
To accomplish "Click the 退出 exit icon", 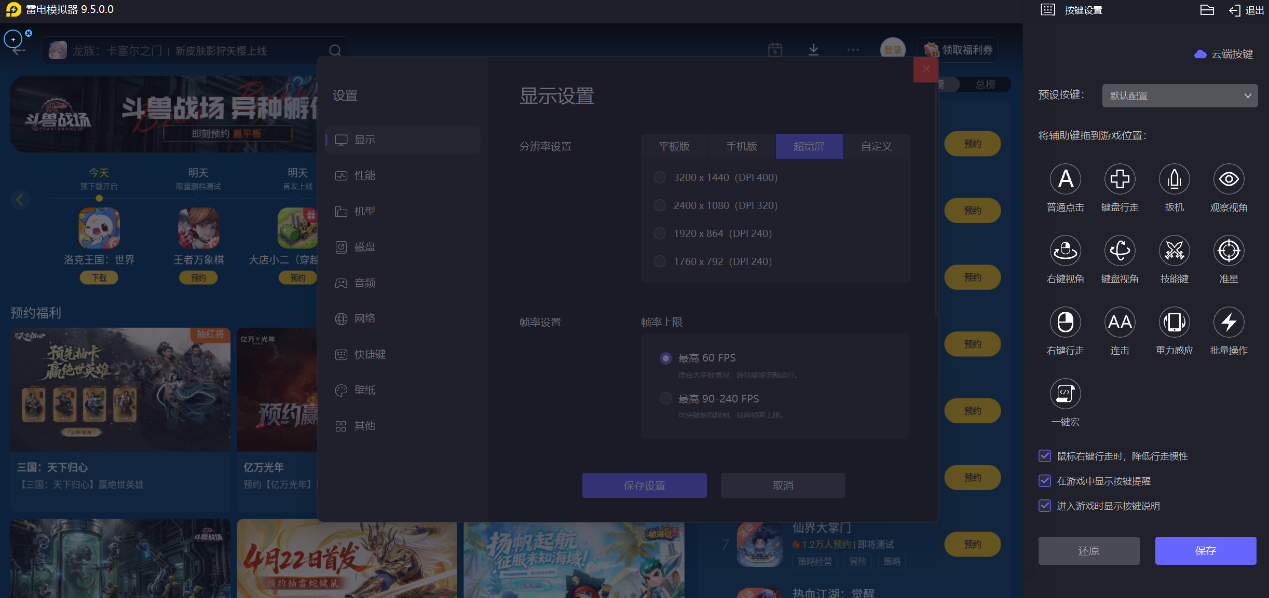I will coord(1234,10).
